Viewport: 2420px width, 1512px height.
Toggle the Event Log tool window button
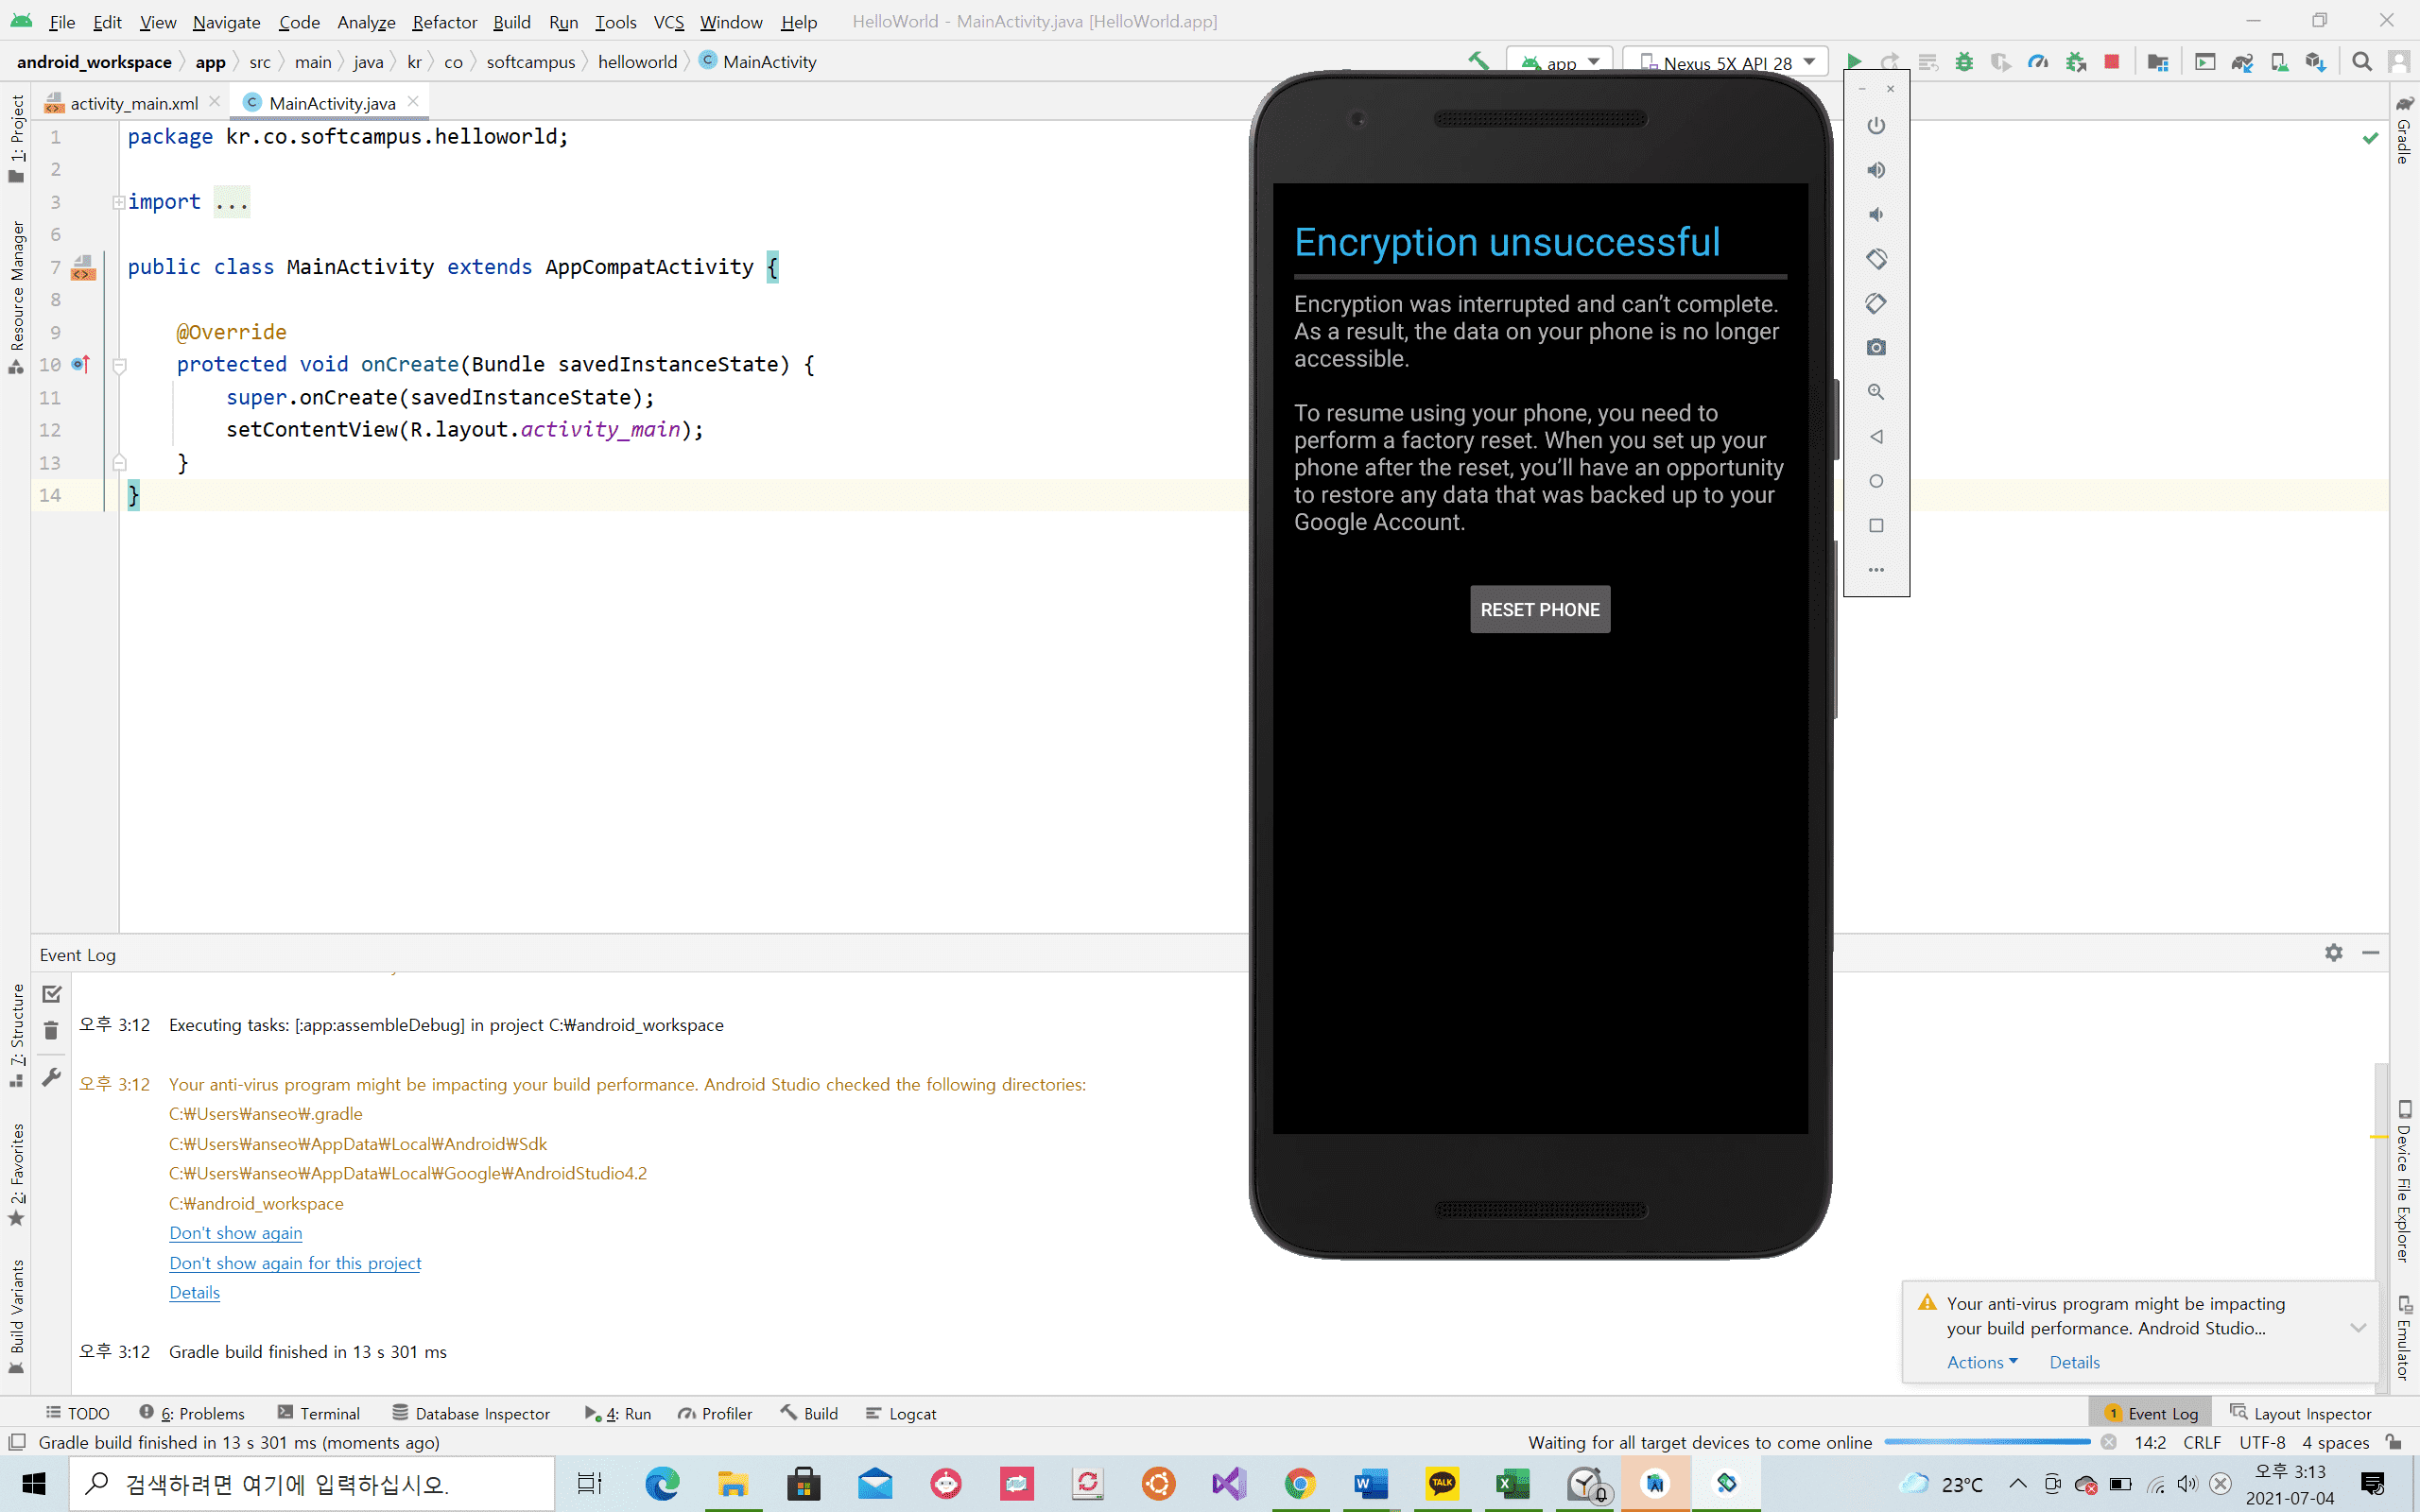(x=2151, y=1413)
